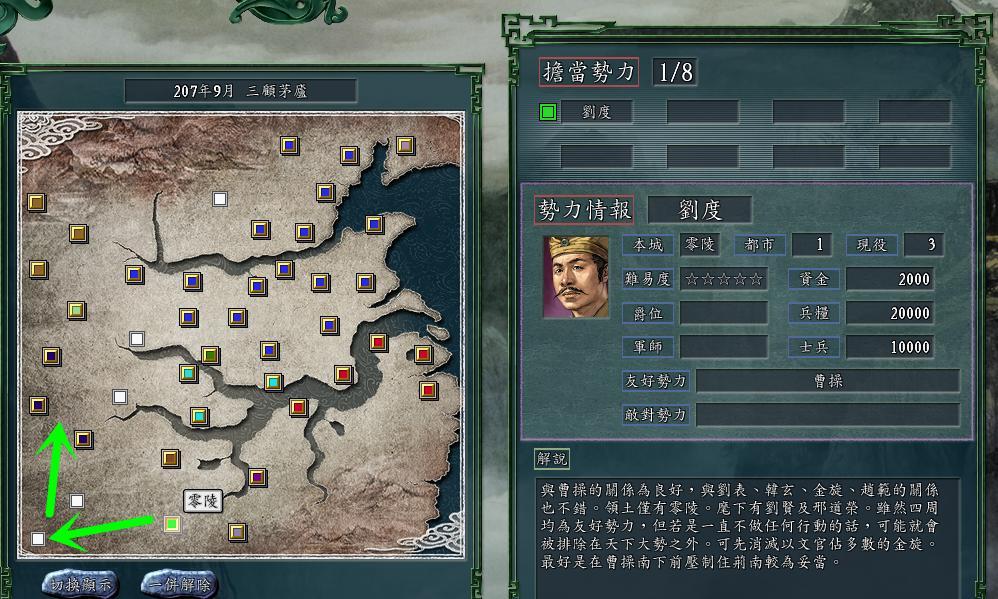Pick the pale light-green city marker
The height and width of the screenshot is (599, 998).
click(76, 311)
